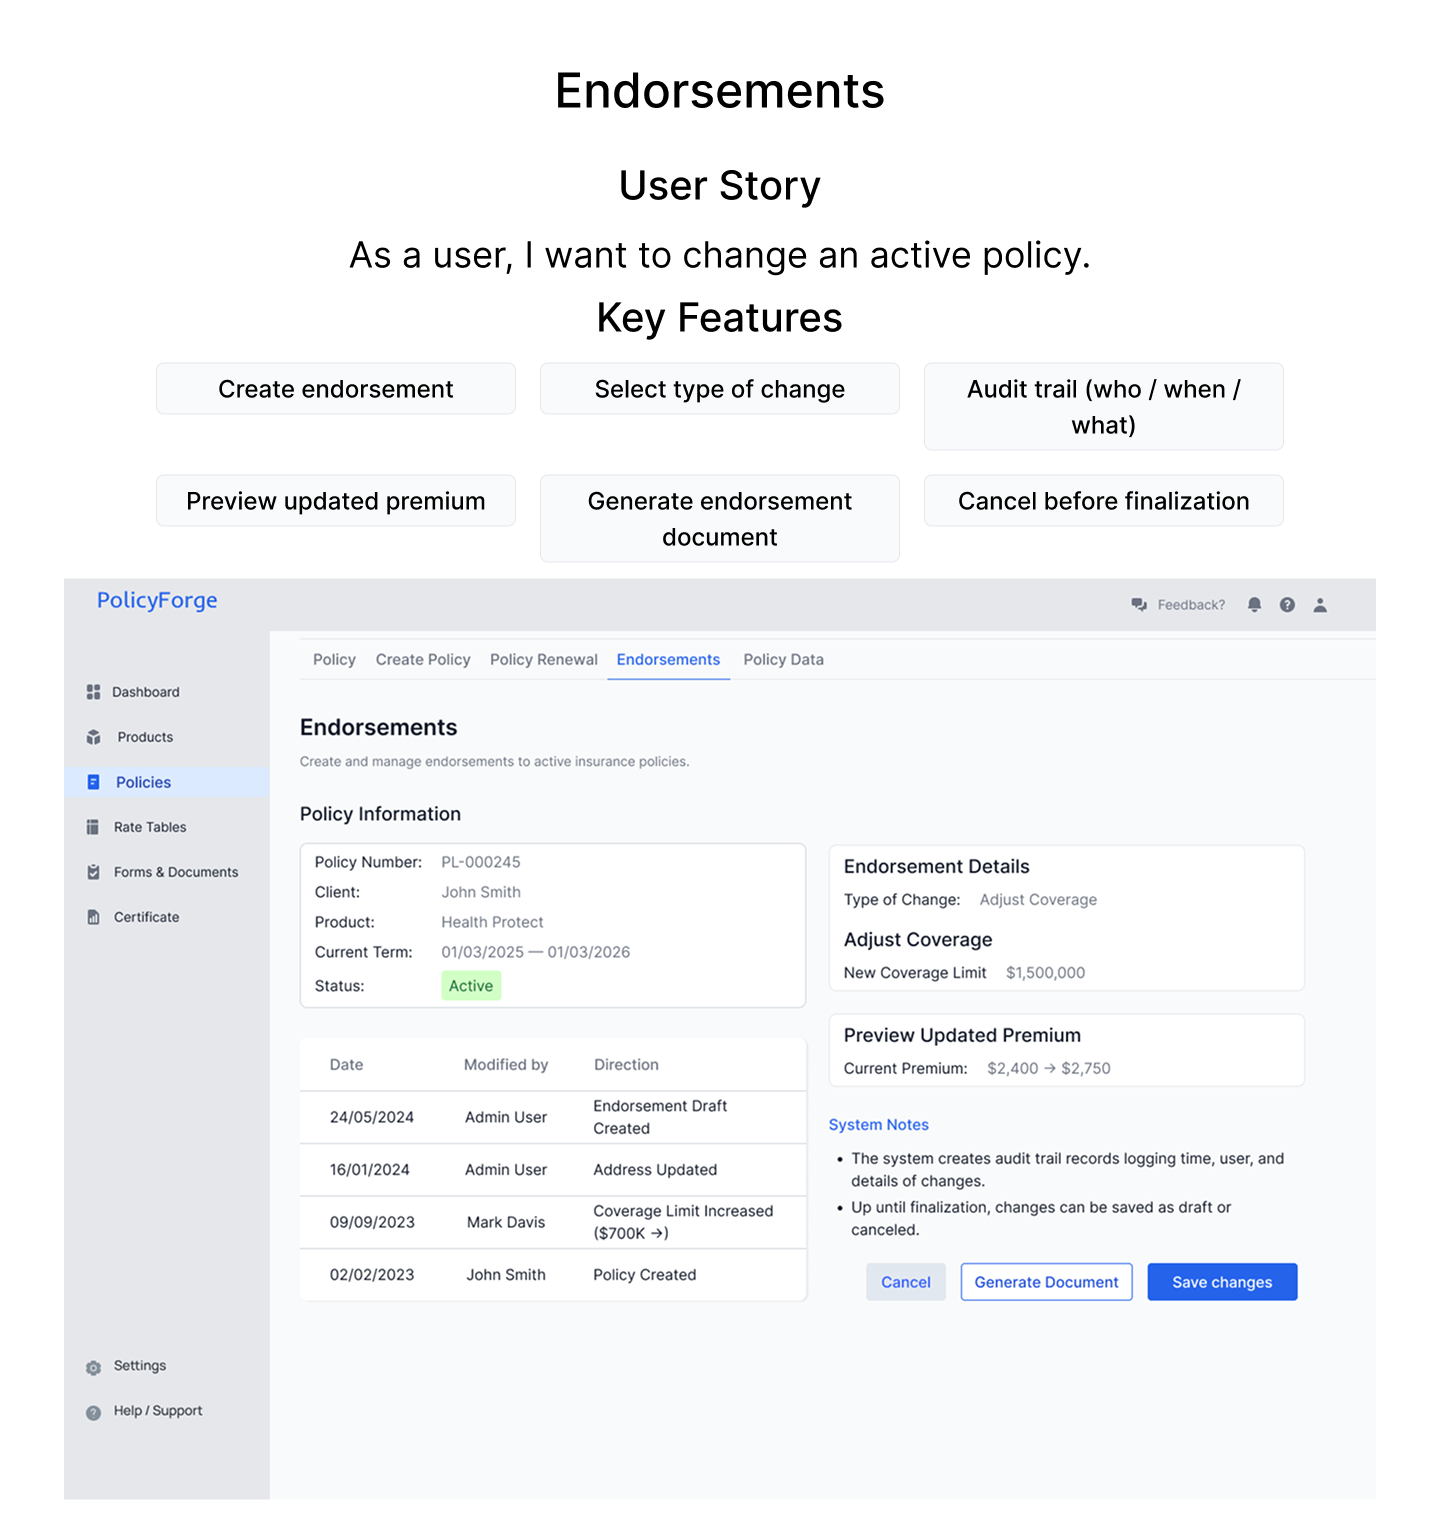
Task: Click the Settings gear icon
Action: [93, 1367]
